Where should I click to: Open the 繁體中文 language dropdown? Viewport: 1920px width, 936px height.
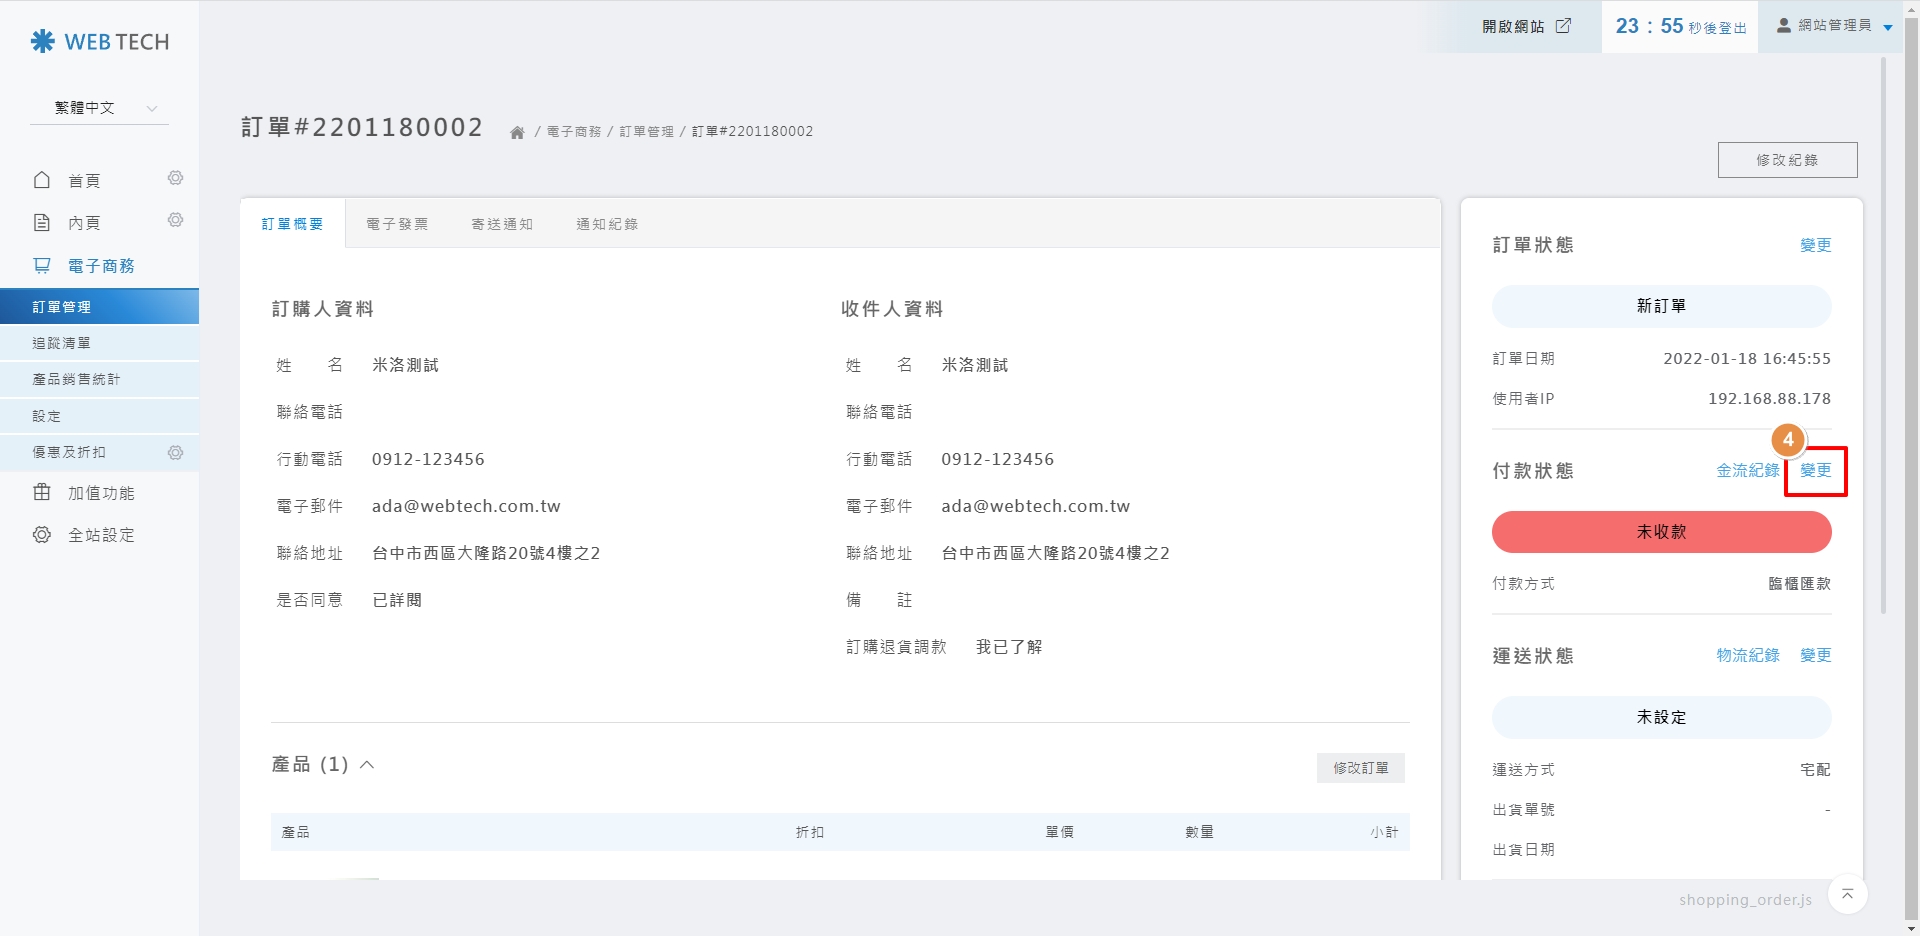click(100, 108)
